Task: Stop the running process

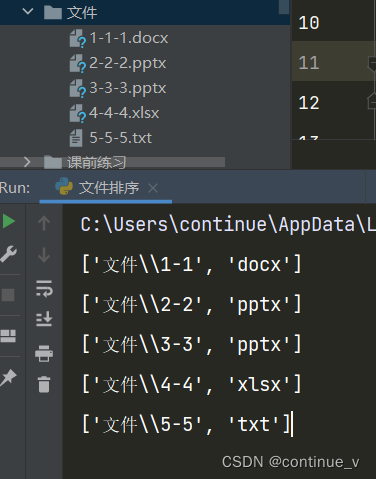Action: (x=8, y=295)
